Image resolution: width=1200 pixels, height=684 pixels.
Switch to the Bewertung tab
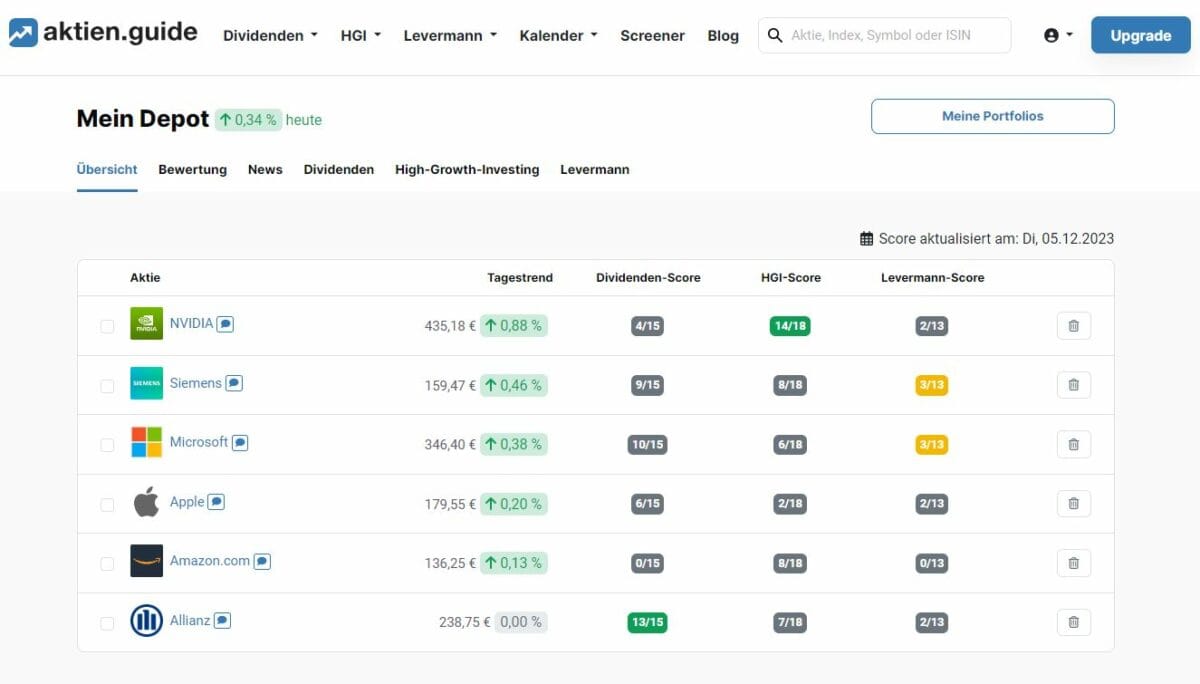point(192,169)
